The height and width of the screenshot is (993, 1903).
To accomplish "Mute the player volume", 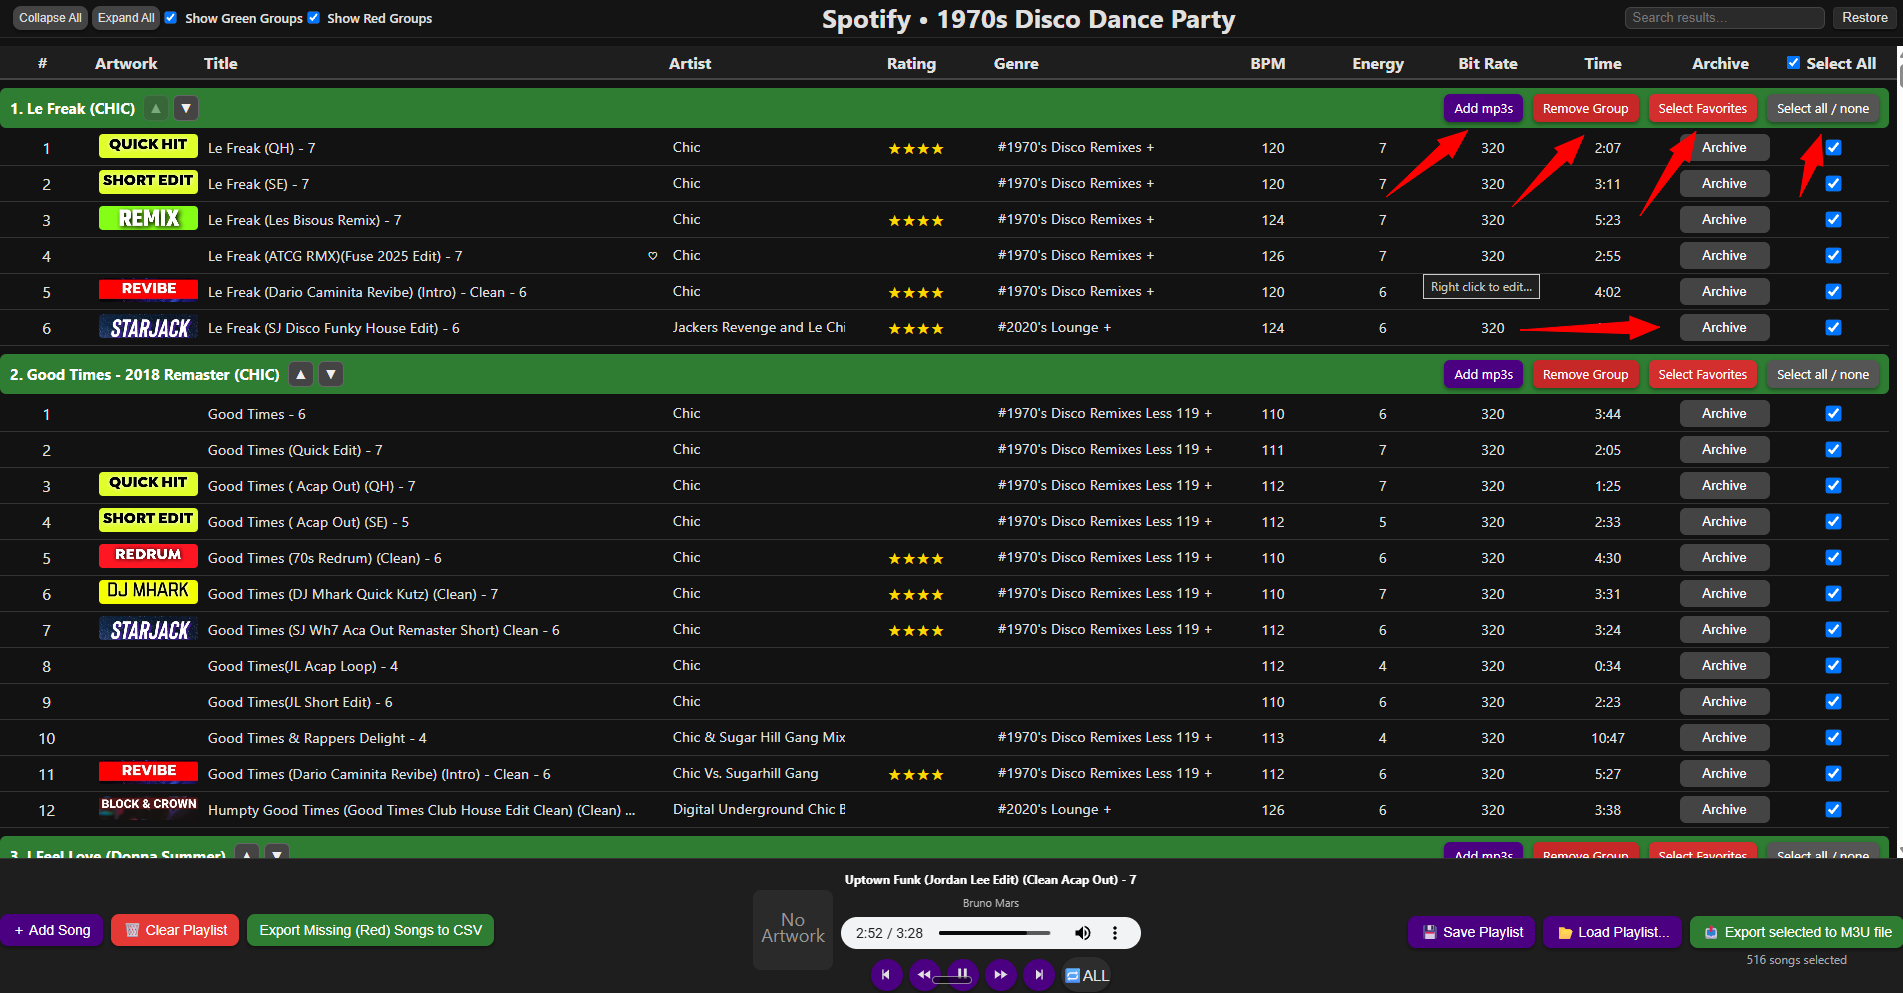I will pos(1083,932).
